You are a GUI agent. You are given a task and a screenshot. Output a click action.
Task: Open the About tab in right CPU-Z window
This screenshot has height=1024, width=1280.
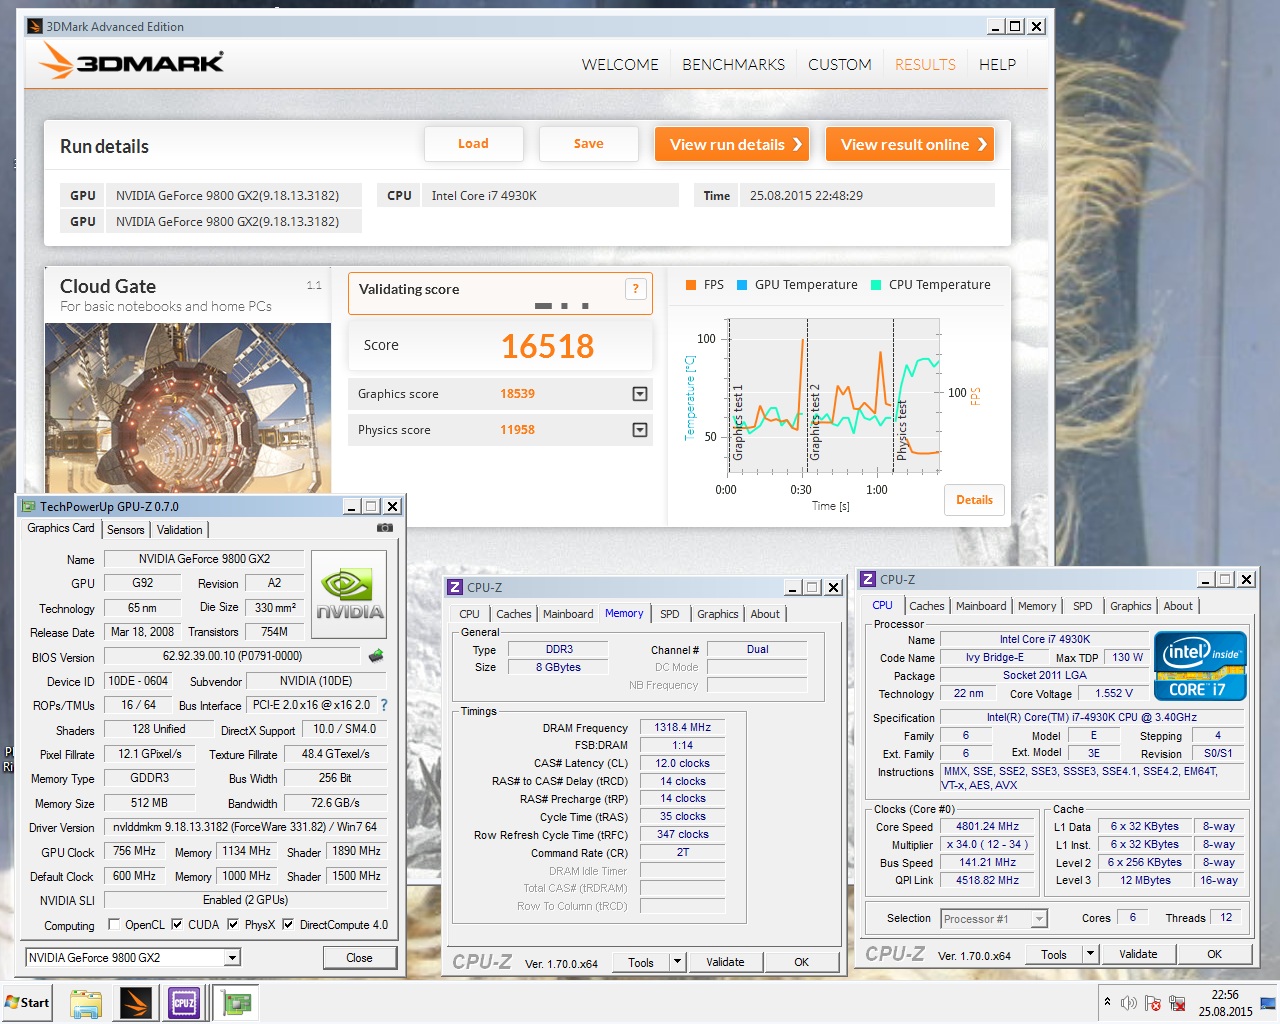1178,606
